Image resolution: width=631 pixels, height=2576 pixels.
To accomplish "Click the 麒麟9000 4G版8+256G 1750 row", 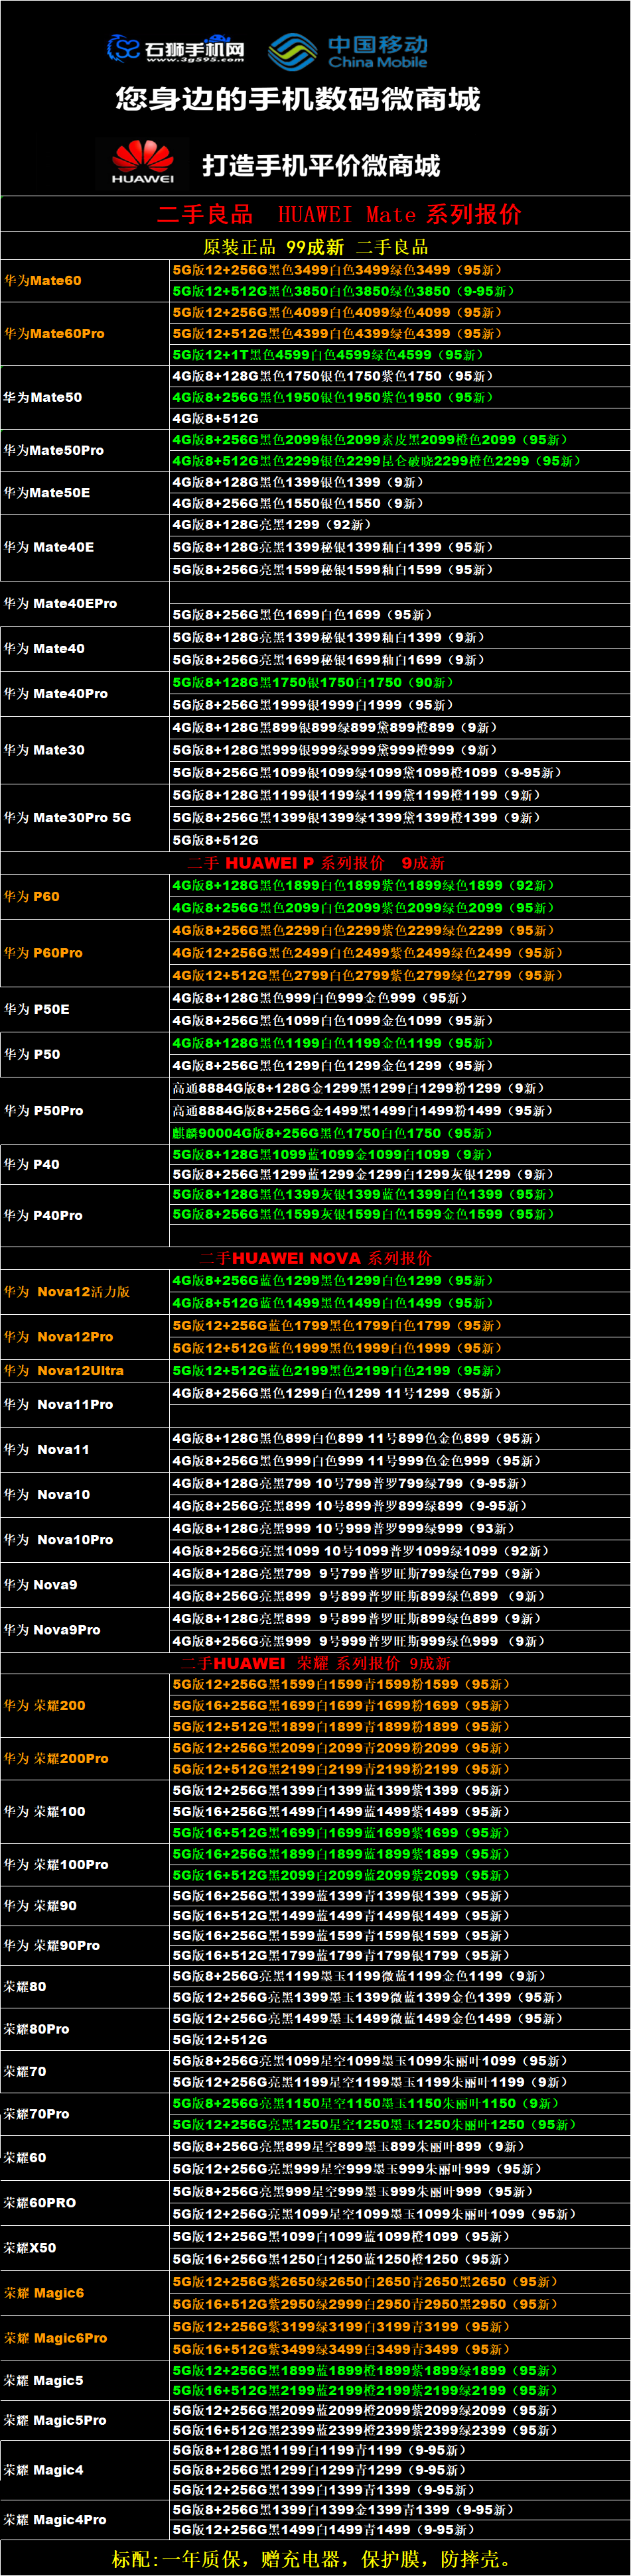I will 400,1134.
